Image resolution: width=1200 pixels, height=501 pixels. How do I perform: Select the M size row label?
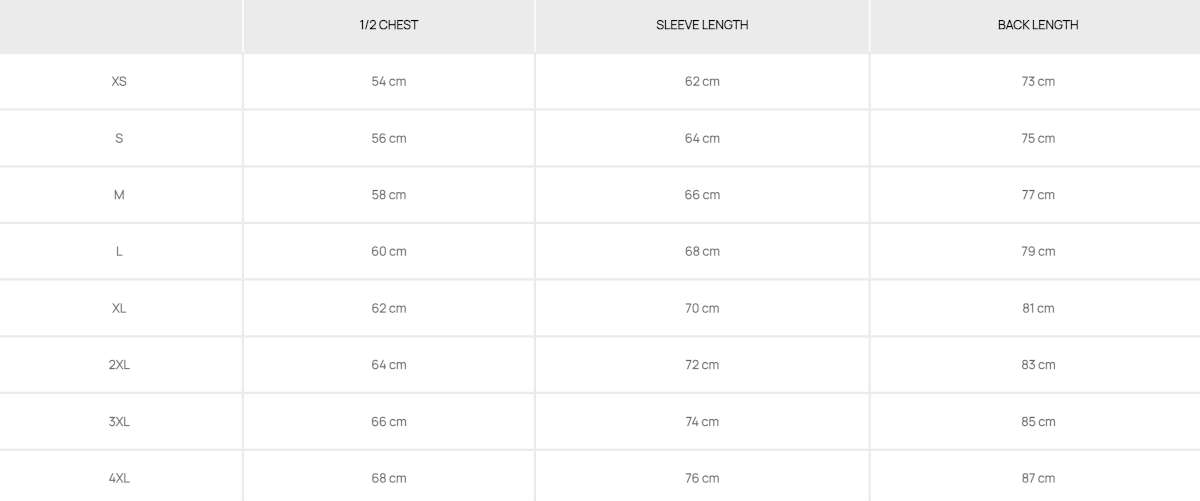(119, 195)
